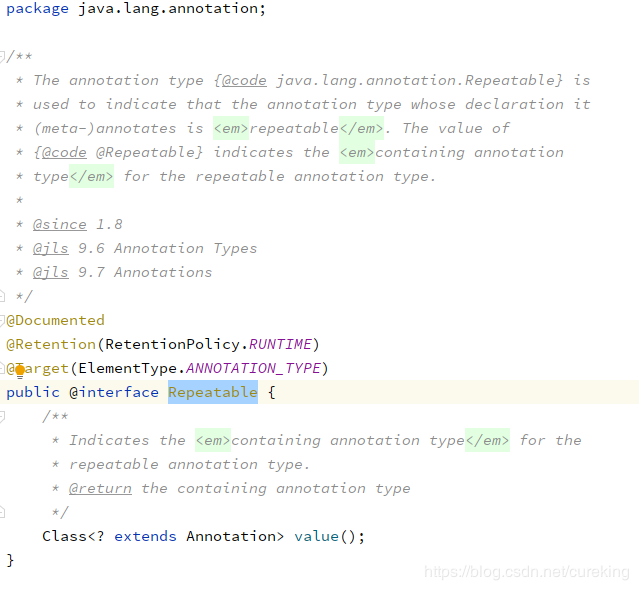Click the @Documented annotation
Screen dimensions: 639x590
coord(56,320)
